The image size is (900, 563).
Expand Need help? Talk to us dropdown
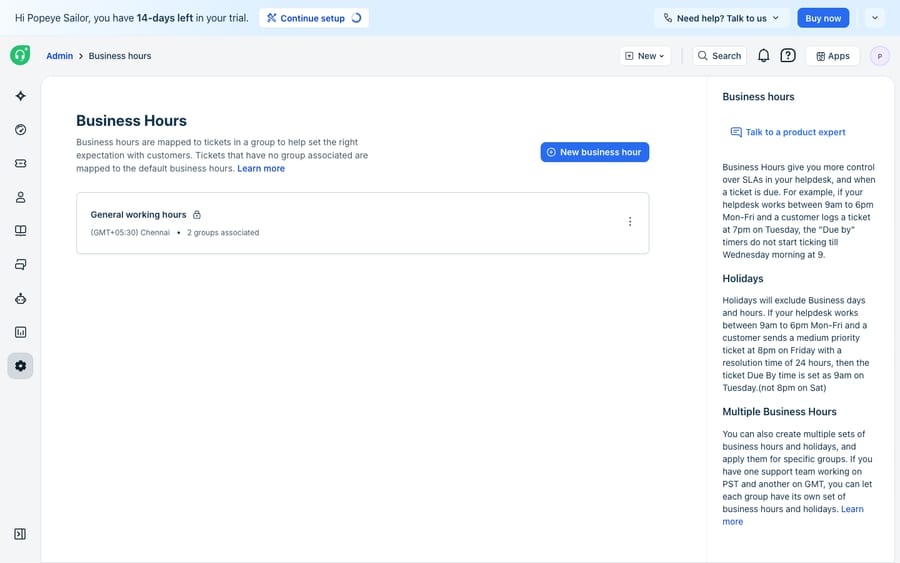(721, 18)
